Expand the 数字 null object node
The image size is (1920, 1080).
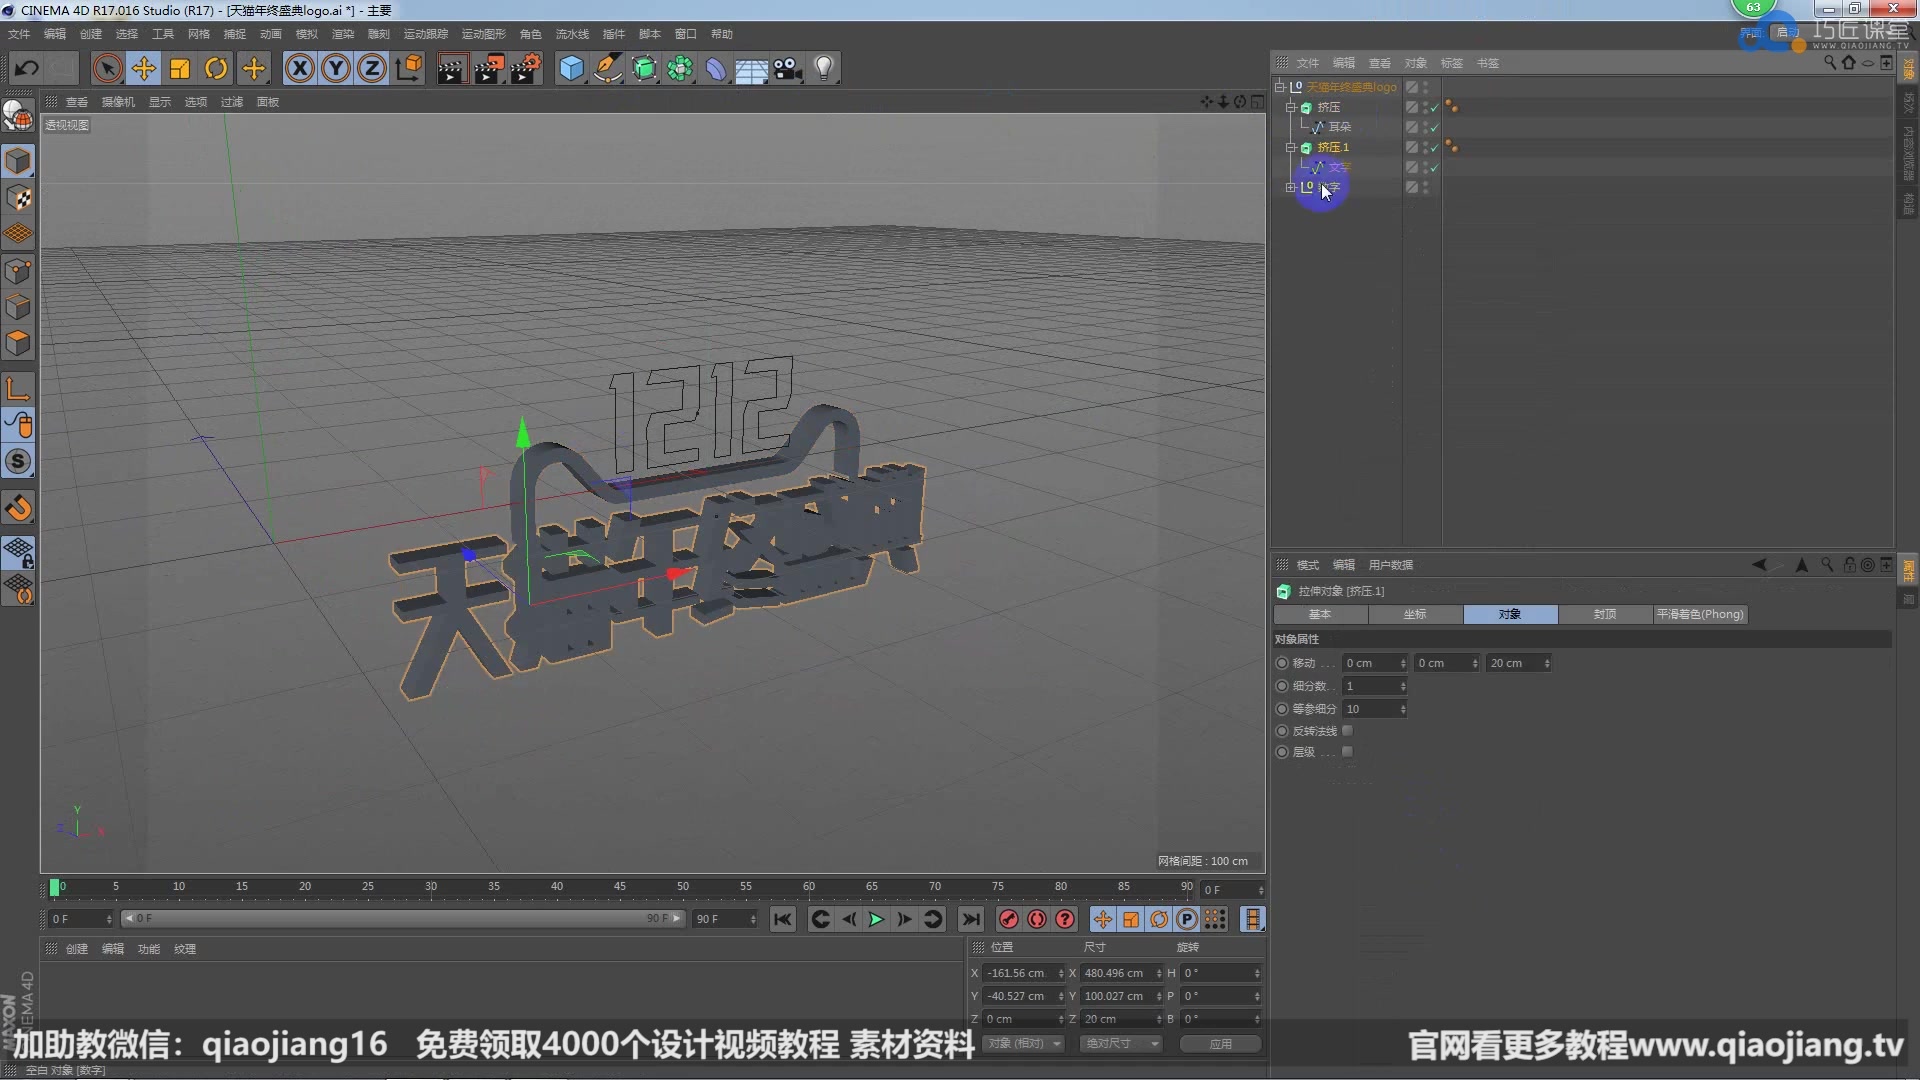(1290, 187)
